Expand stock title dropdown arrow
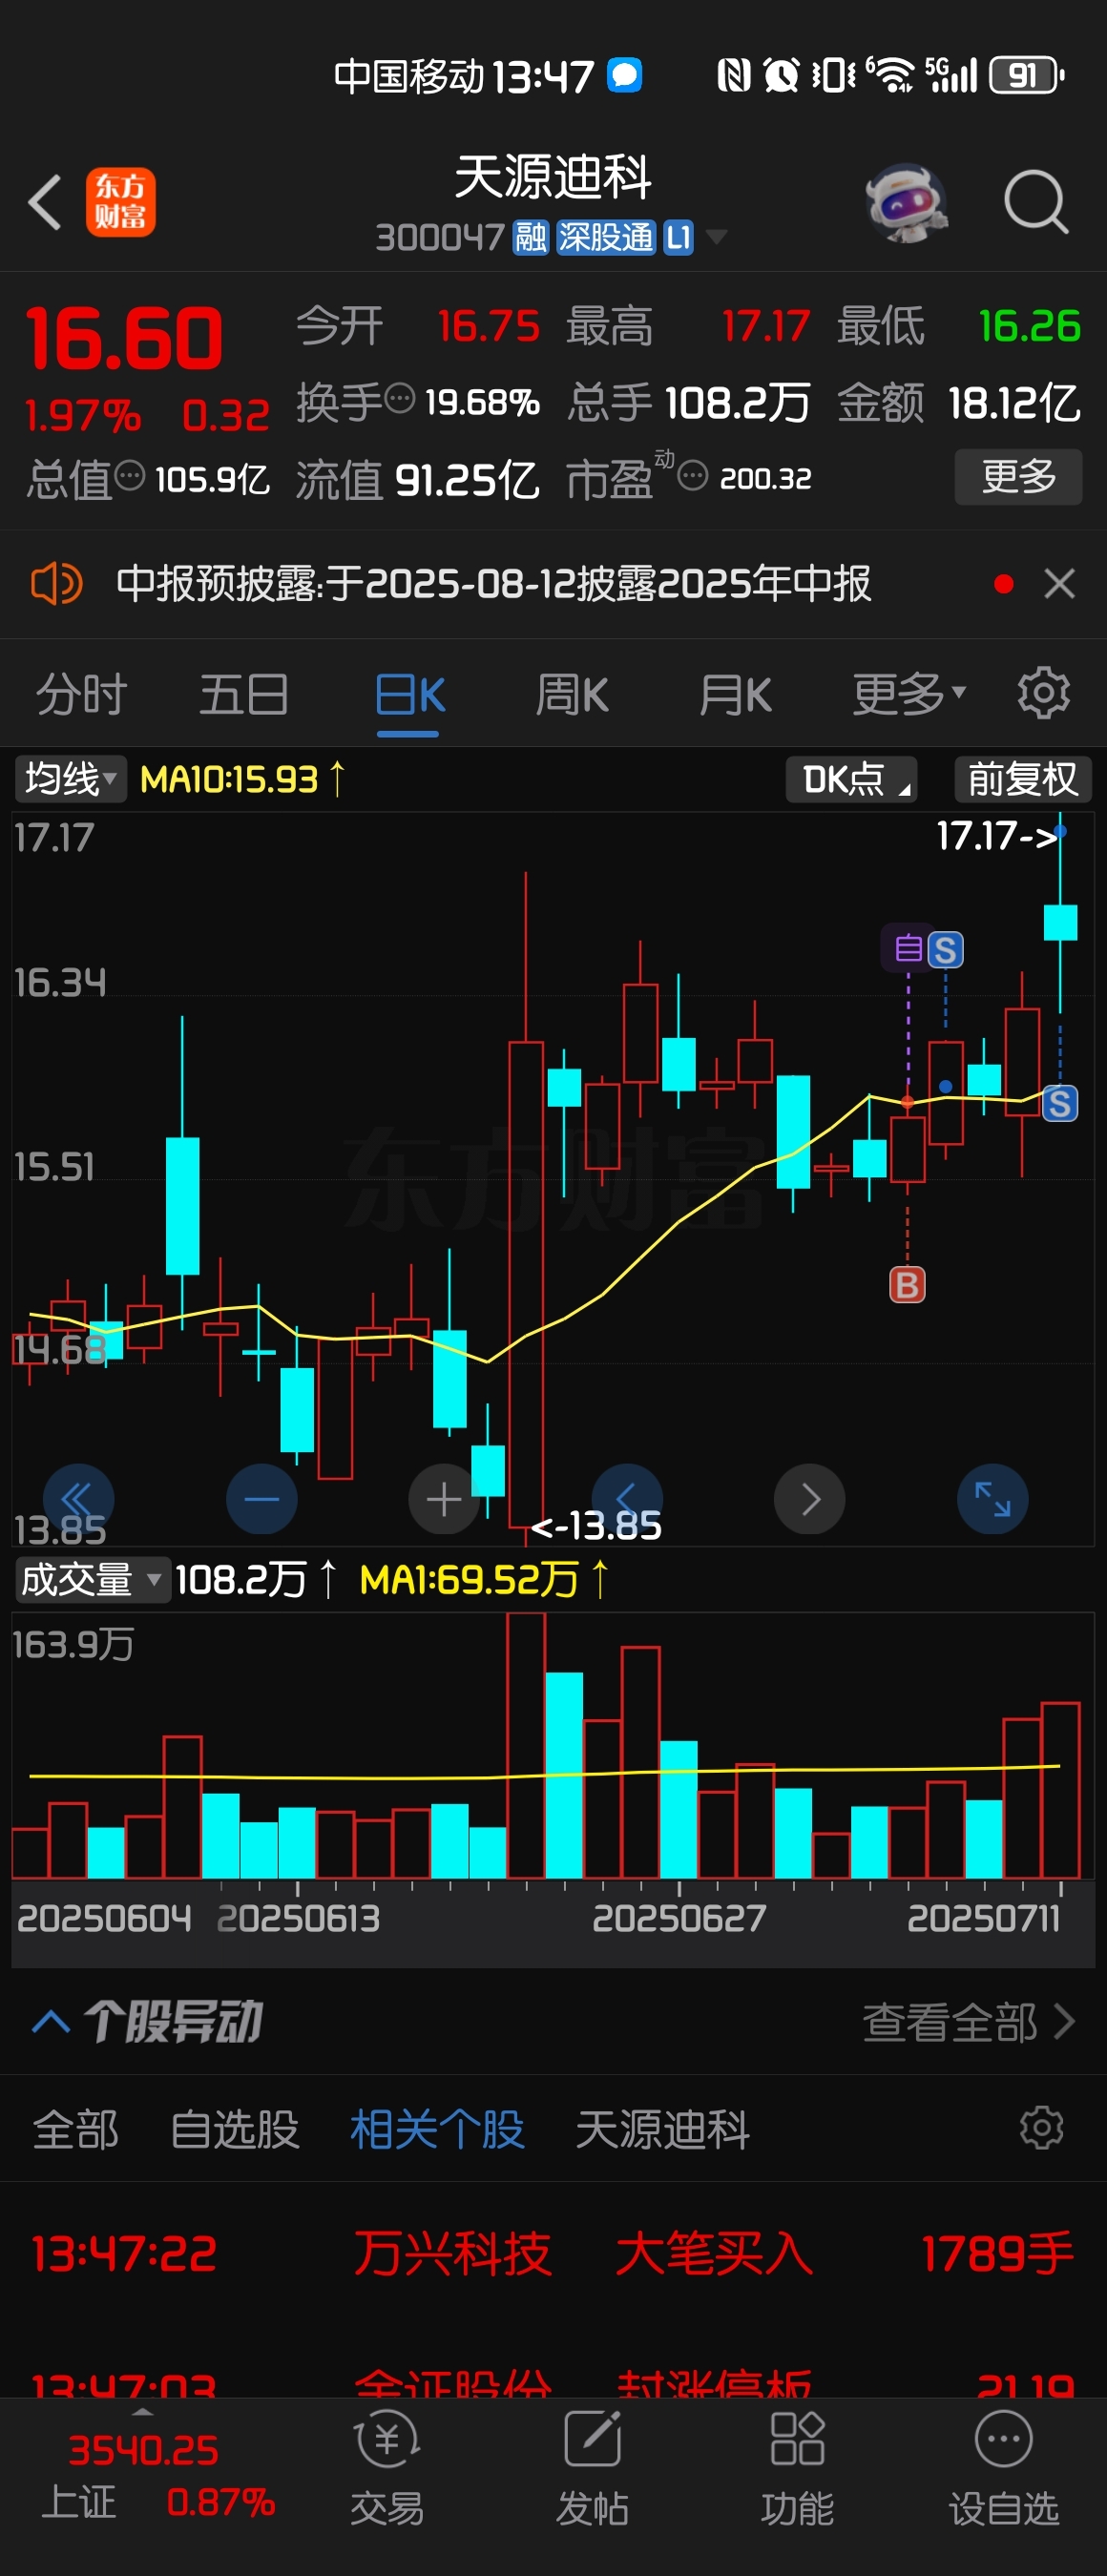Screen dimensions: 1107x2576 pos(716,237)
